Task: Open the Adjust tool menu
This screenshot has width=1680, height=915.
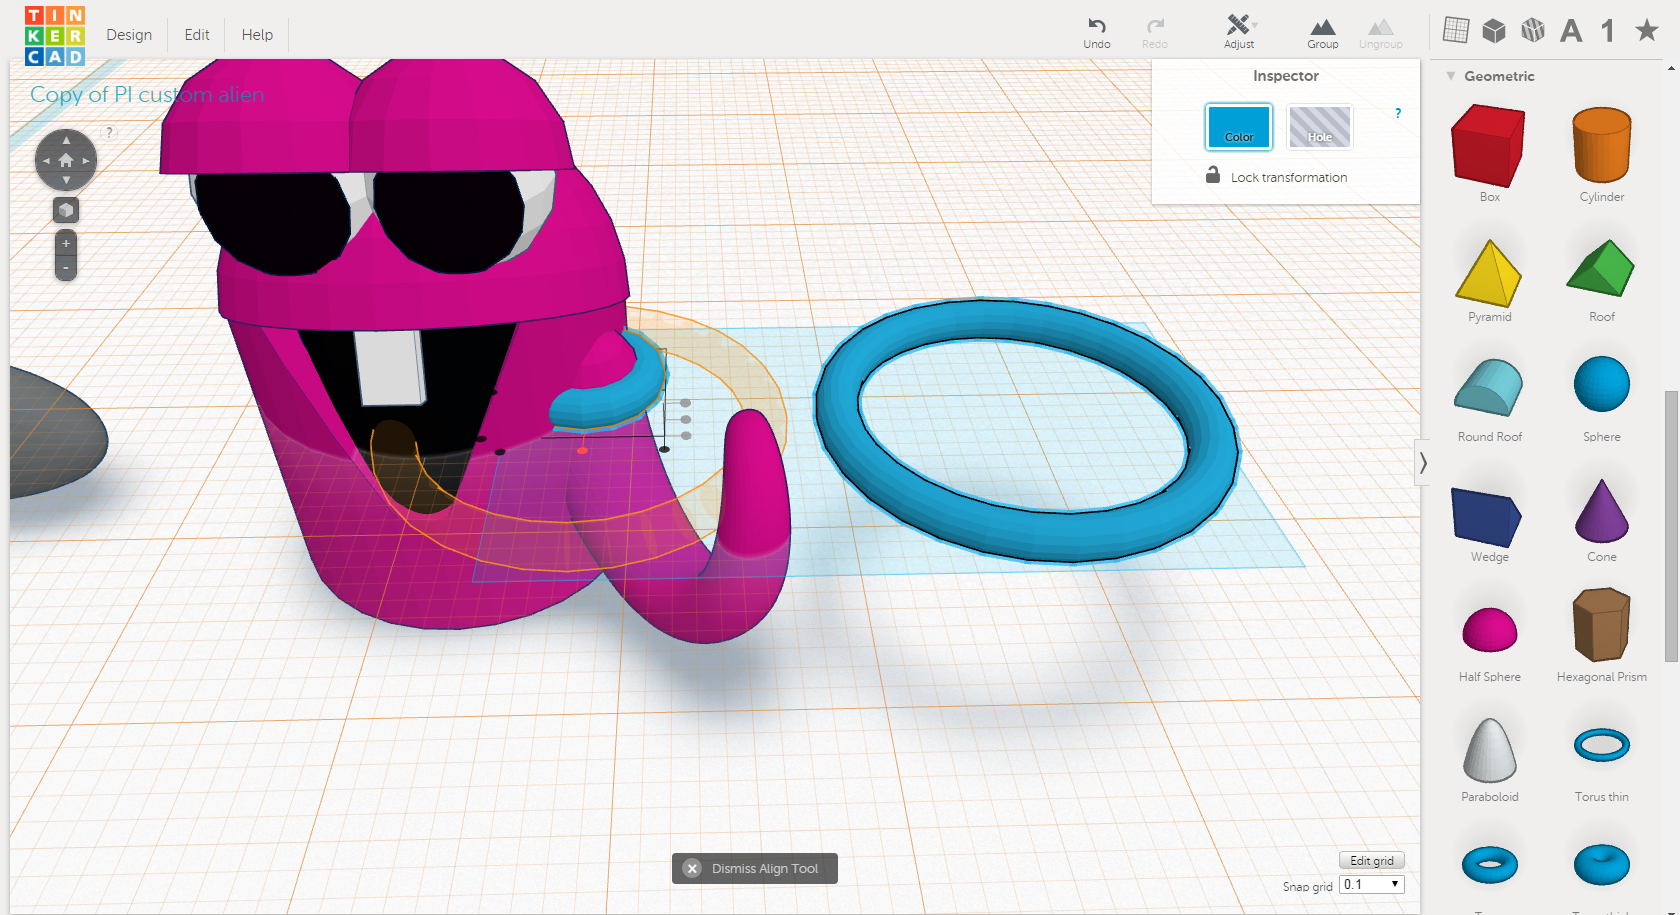Action: click(x=1239, y=32)
